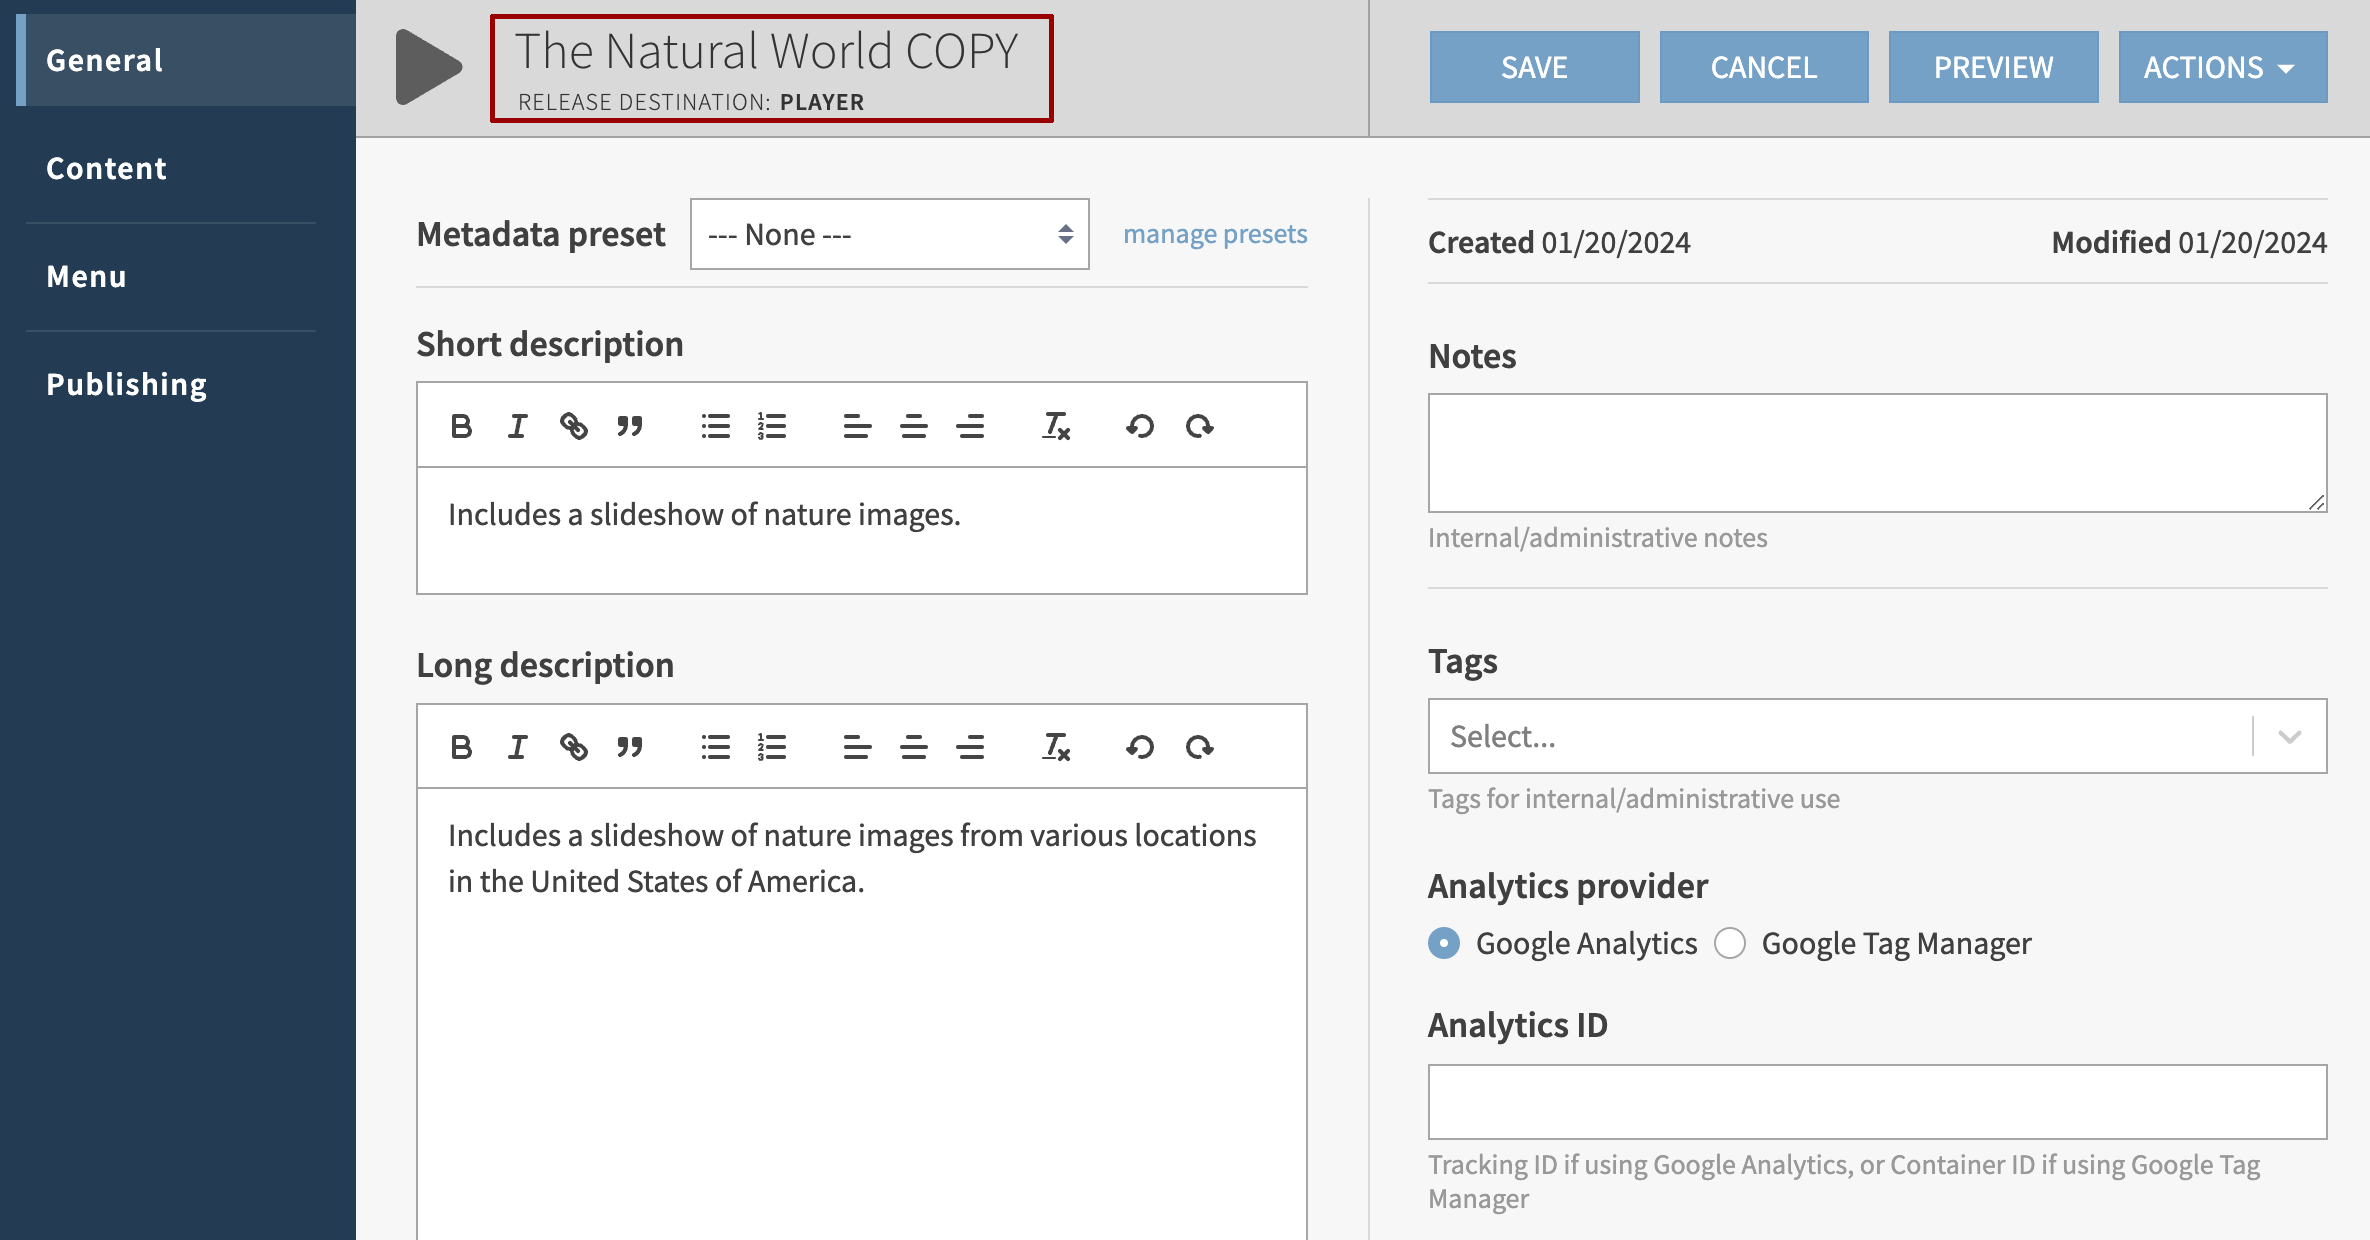This screenshot has height=1240, width=2370.
Task: Open the ACTIONS dropdown menu
Action: click(x=2222, y=67)
